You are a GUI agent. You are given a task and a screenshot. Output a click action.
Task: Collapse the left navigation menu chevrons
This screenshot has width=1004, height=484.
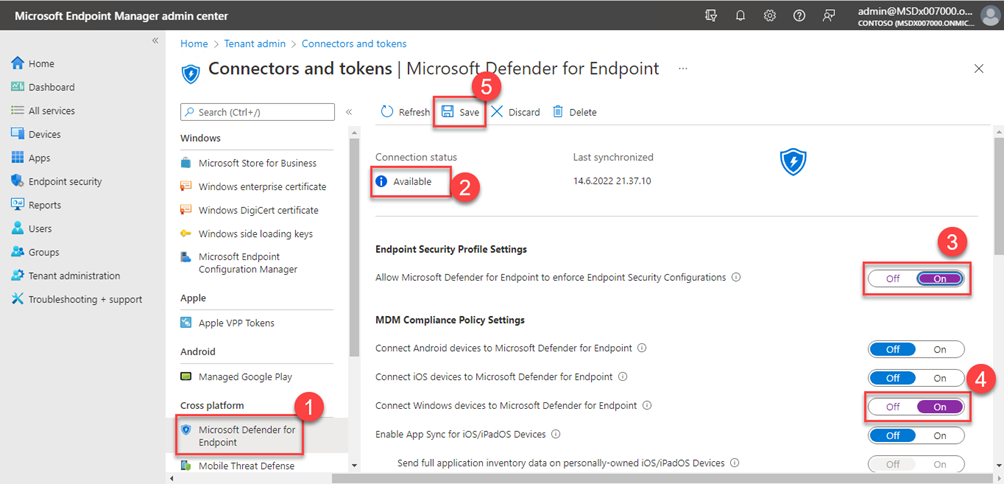[x=154, y=40]
